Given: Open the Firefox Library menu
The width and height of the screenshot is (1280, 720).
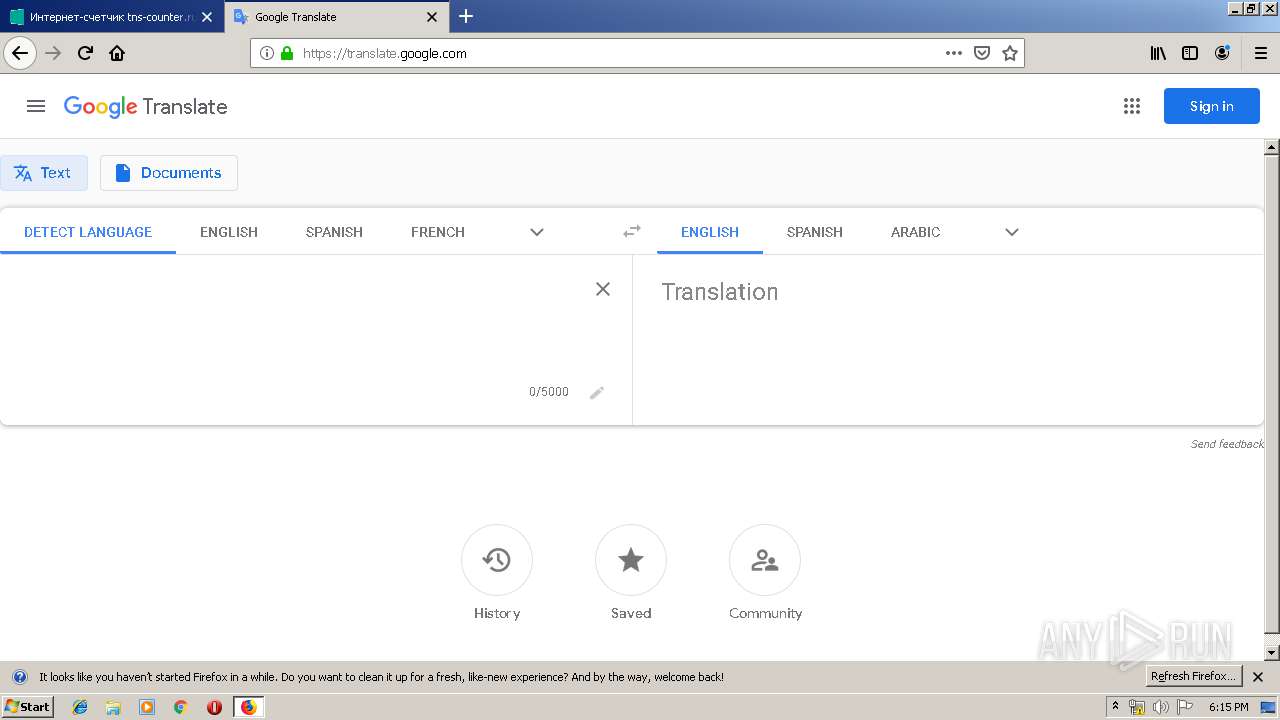Looking at the screenshot, I should click(1158, 54).
